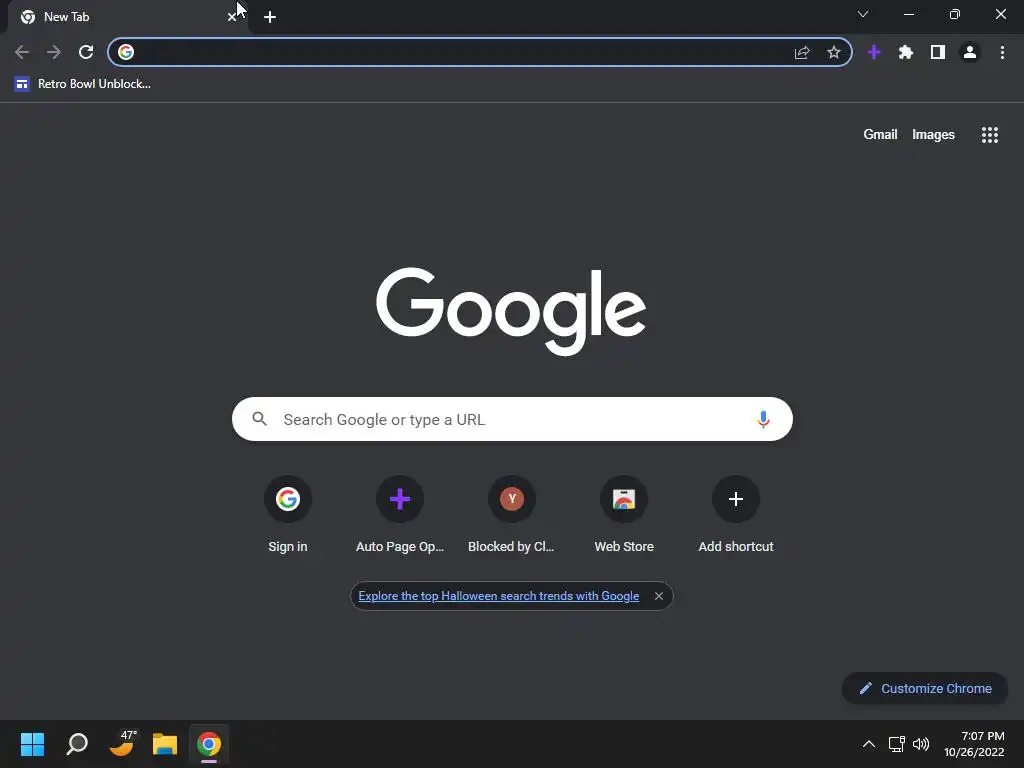This screenshot has width=1024, height=768.
Task: Open a new tab with the plus button
Action: click(270, 17)
